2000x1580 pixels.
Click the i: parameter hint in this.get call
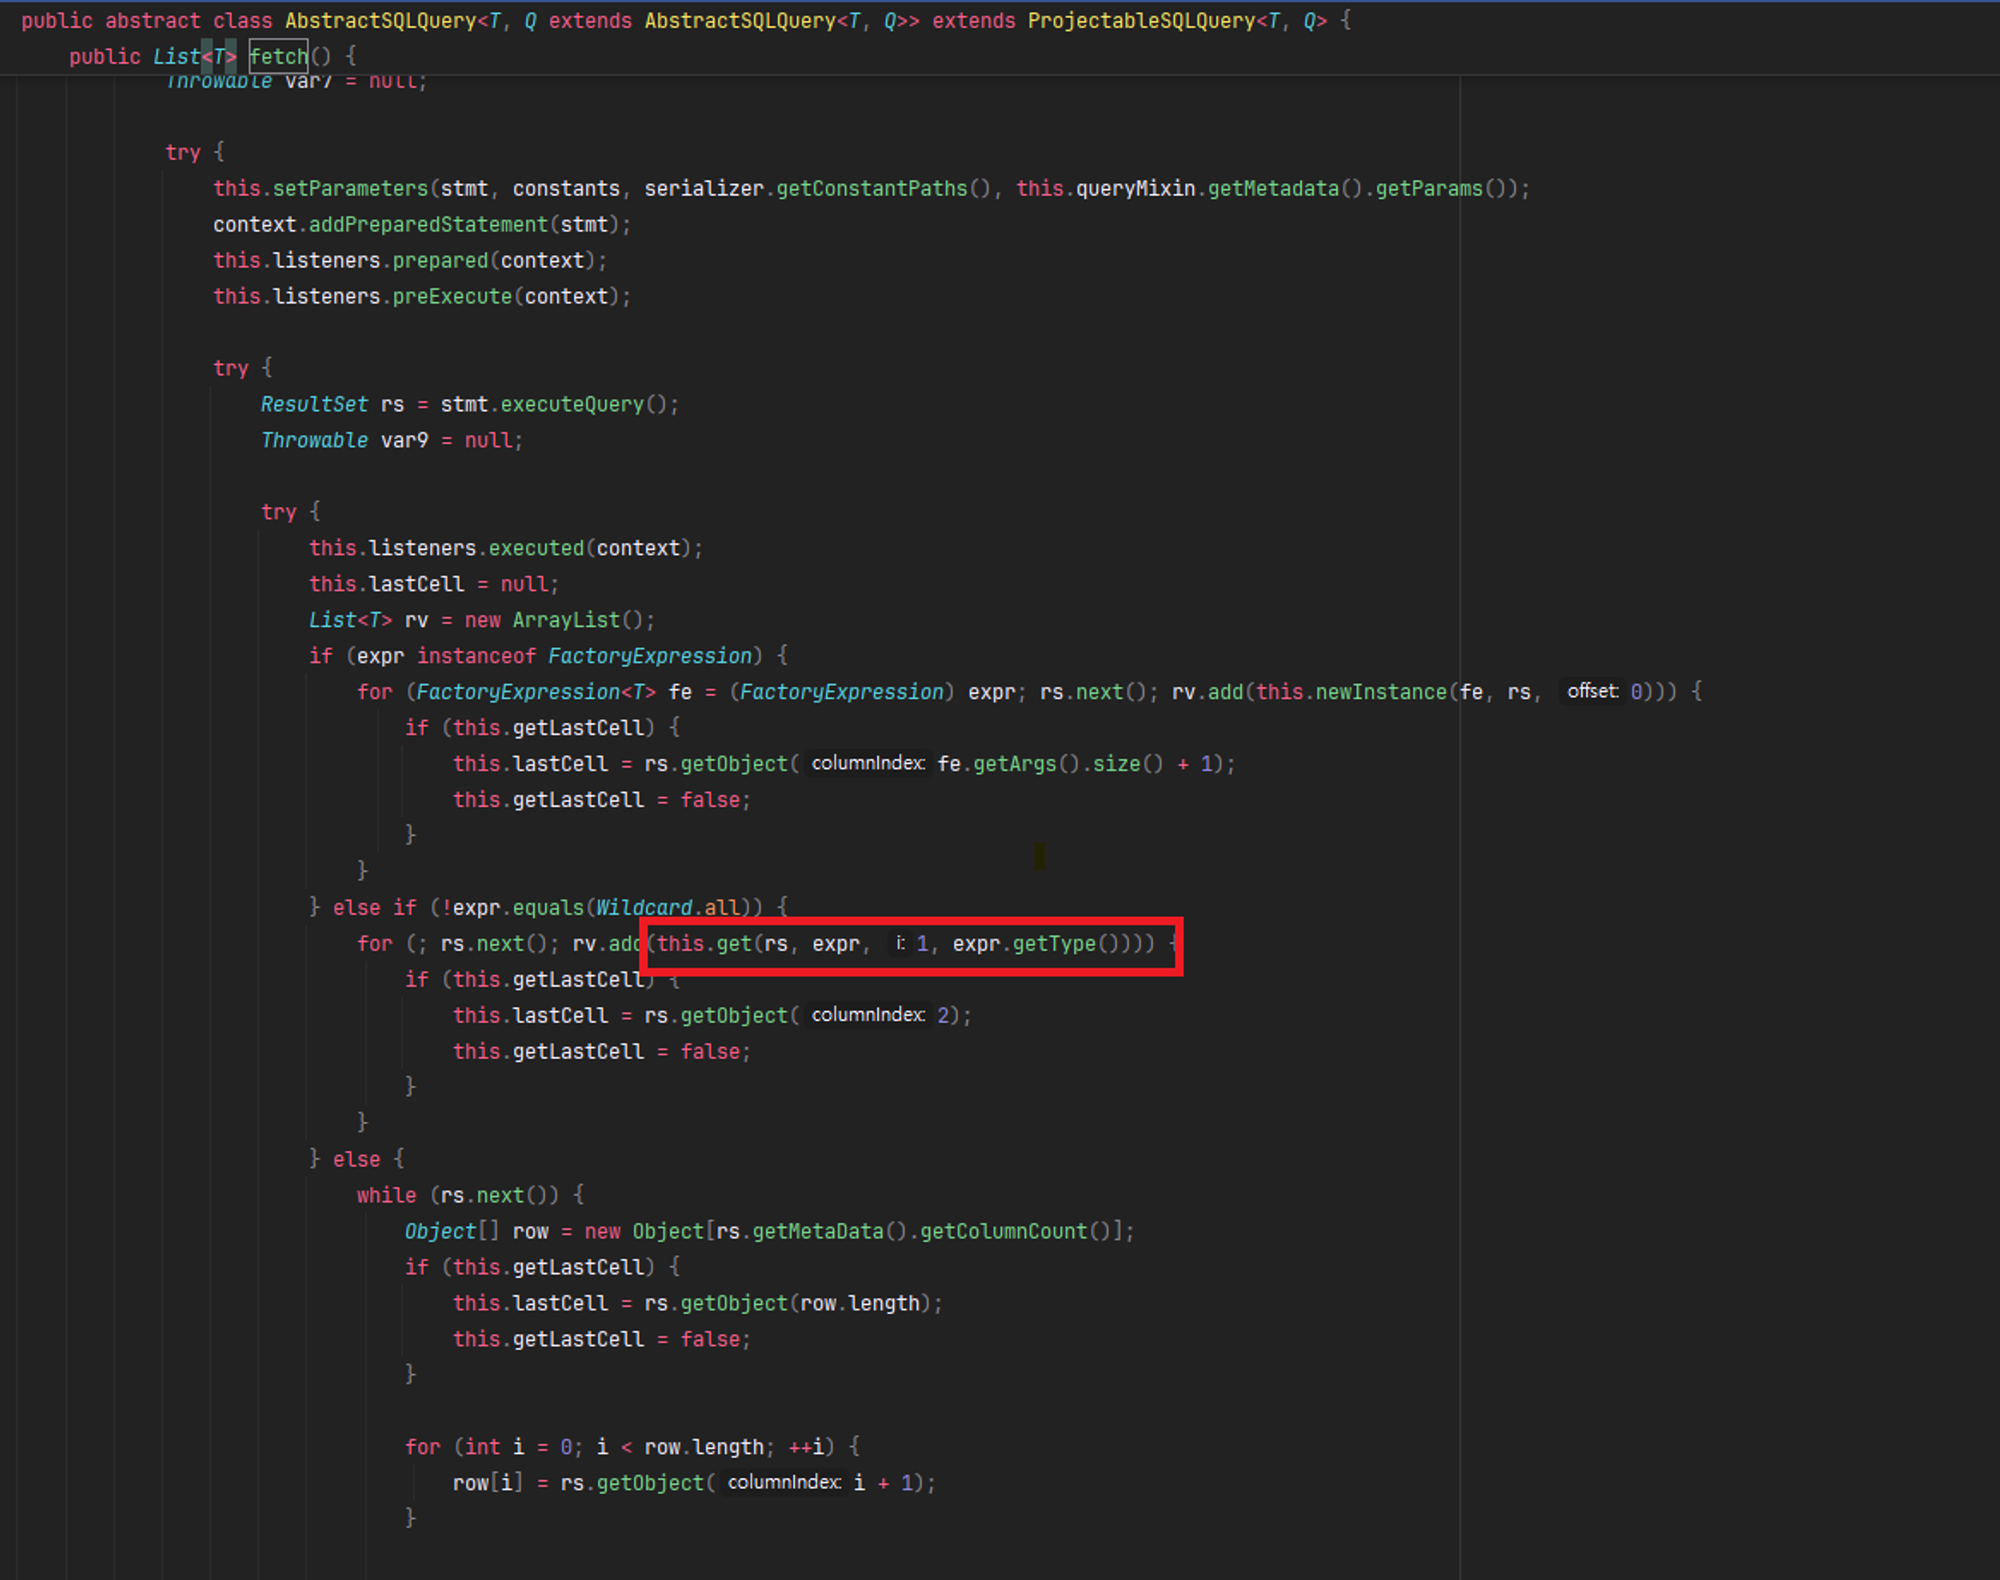(900, 943)
